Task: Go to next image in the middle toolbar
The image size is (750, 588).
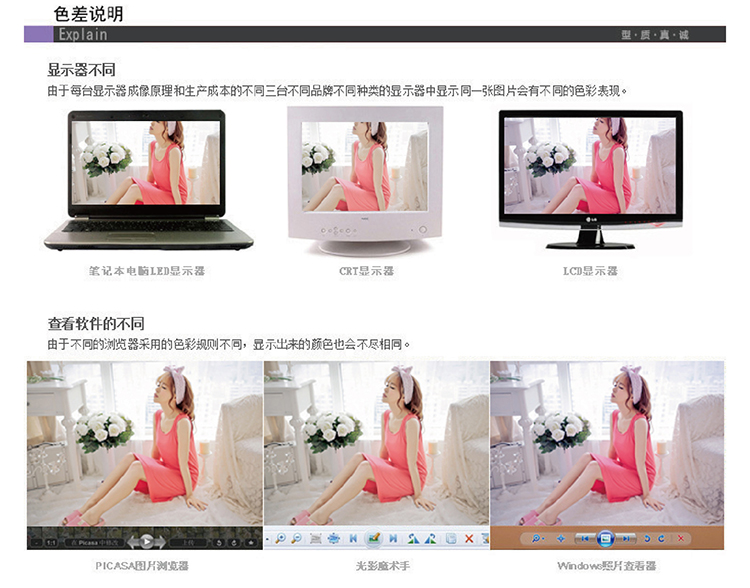Action: coord(393,539)
